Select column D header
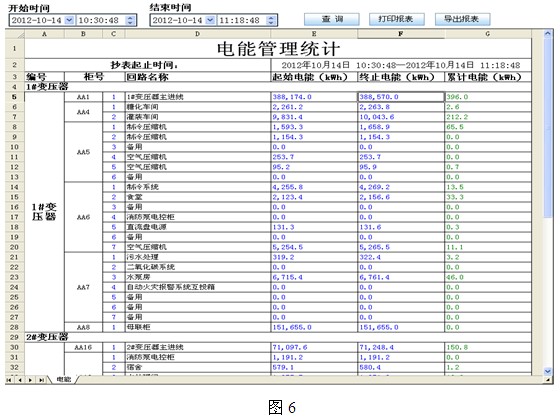 click(198, 34)
